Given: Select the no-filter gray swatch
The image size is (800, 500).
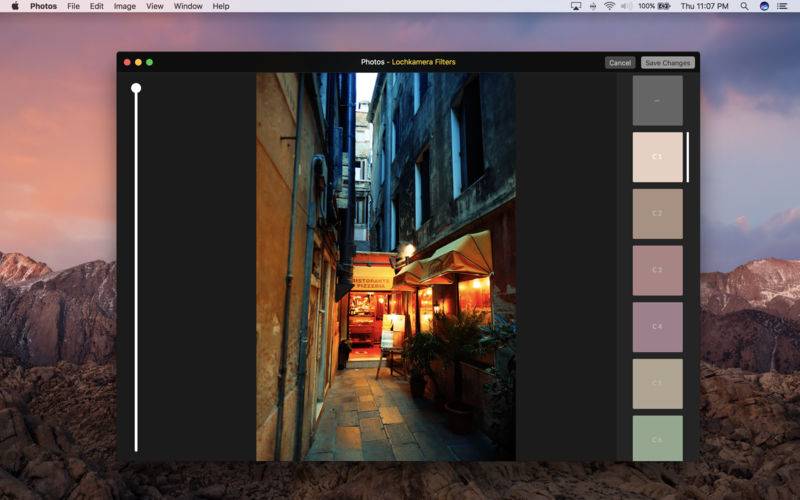Looking at the screenshot, I should click(x=657, y=100).
